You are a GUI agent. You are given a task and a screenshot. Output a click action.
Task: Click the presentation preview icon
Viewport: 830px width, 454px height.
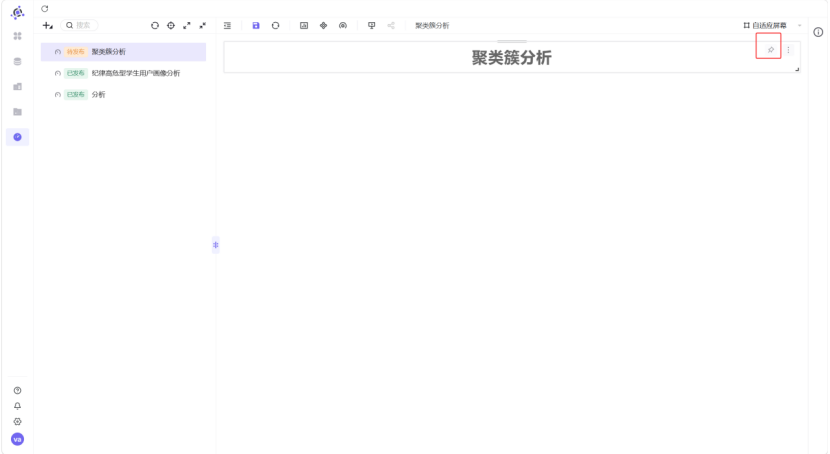pos(372,25)
